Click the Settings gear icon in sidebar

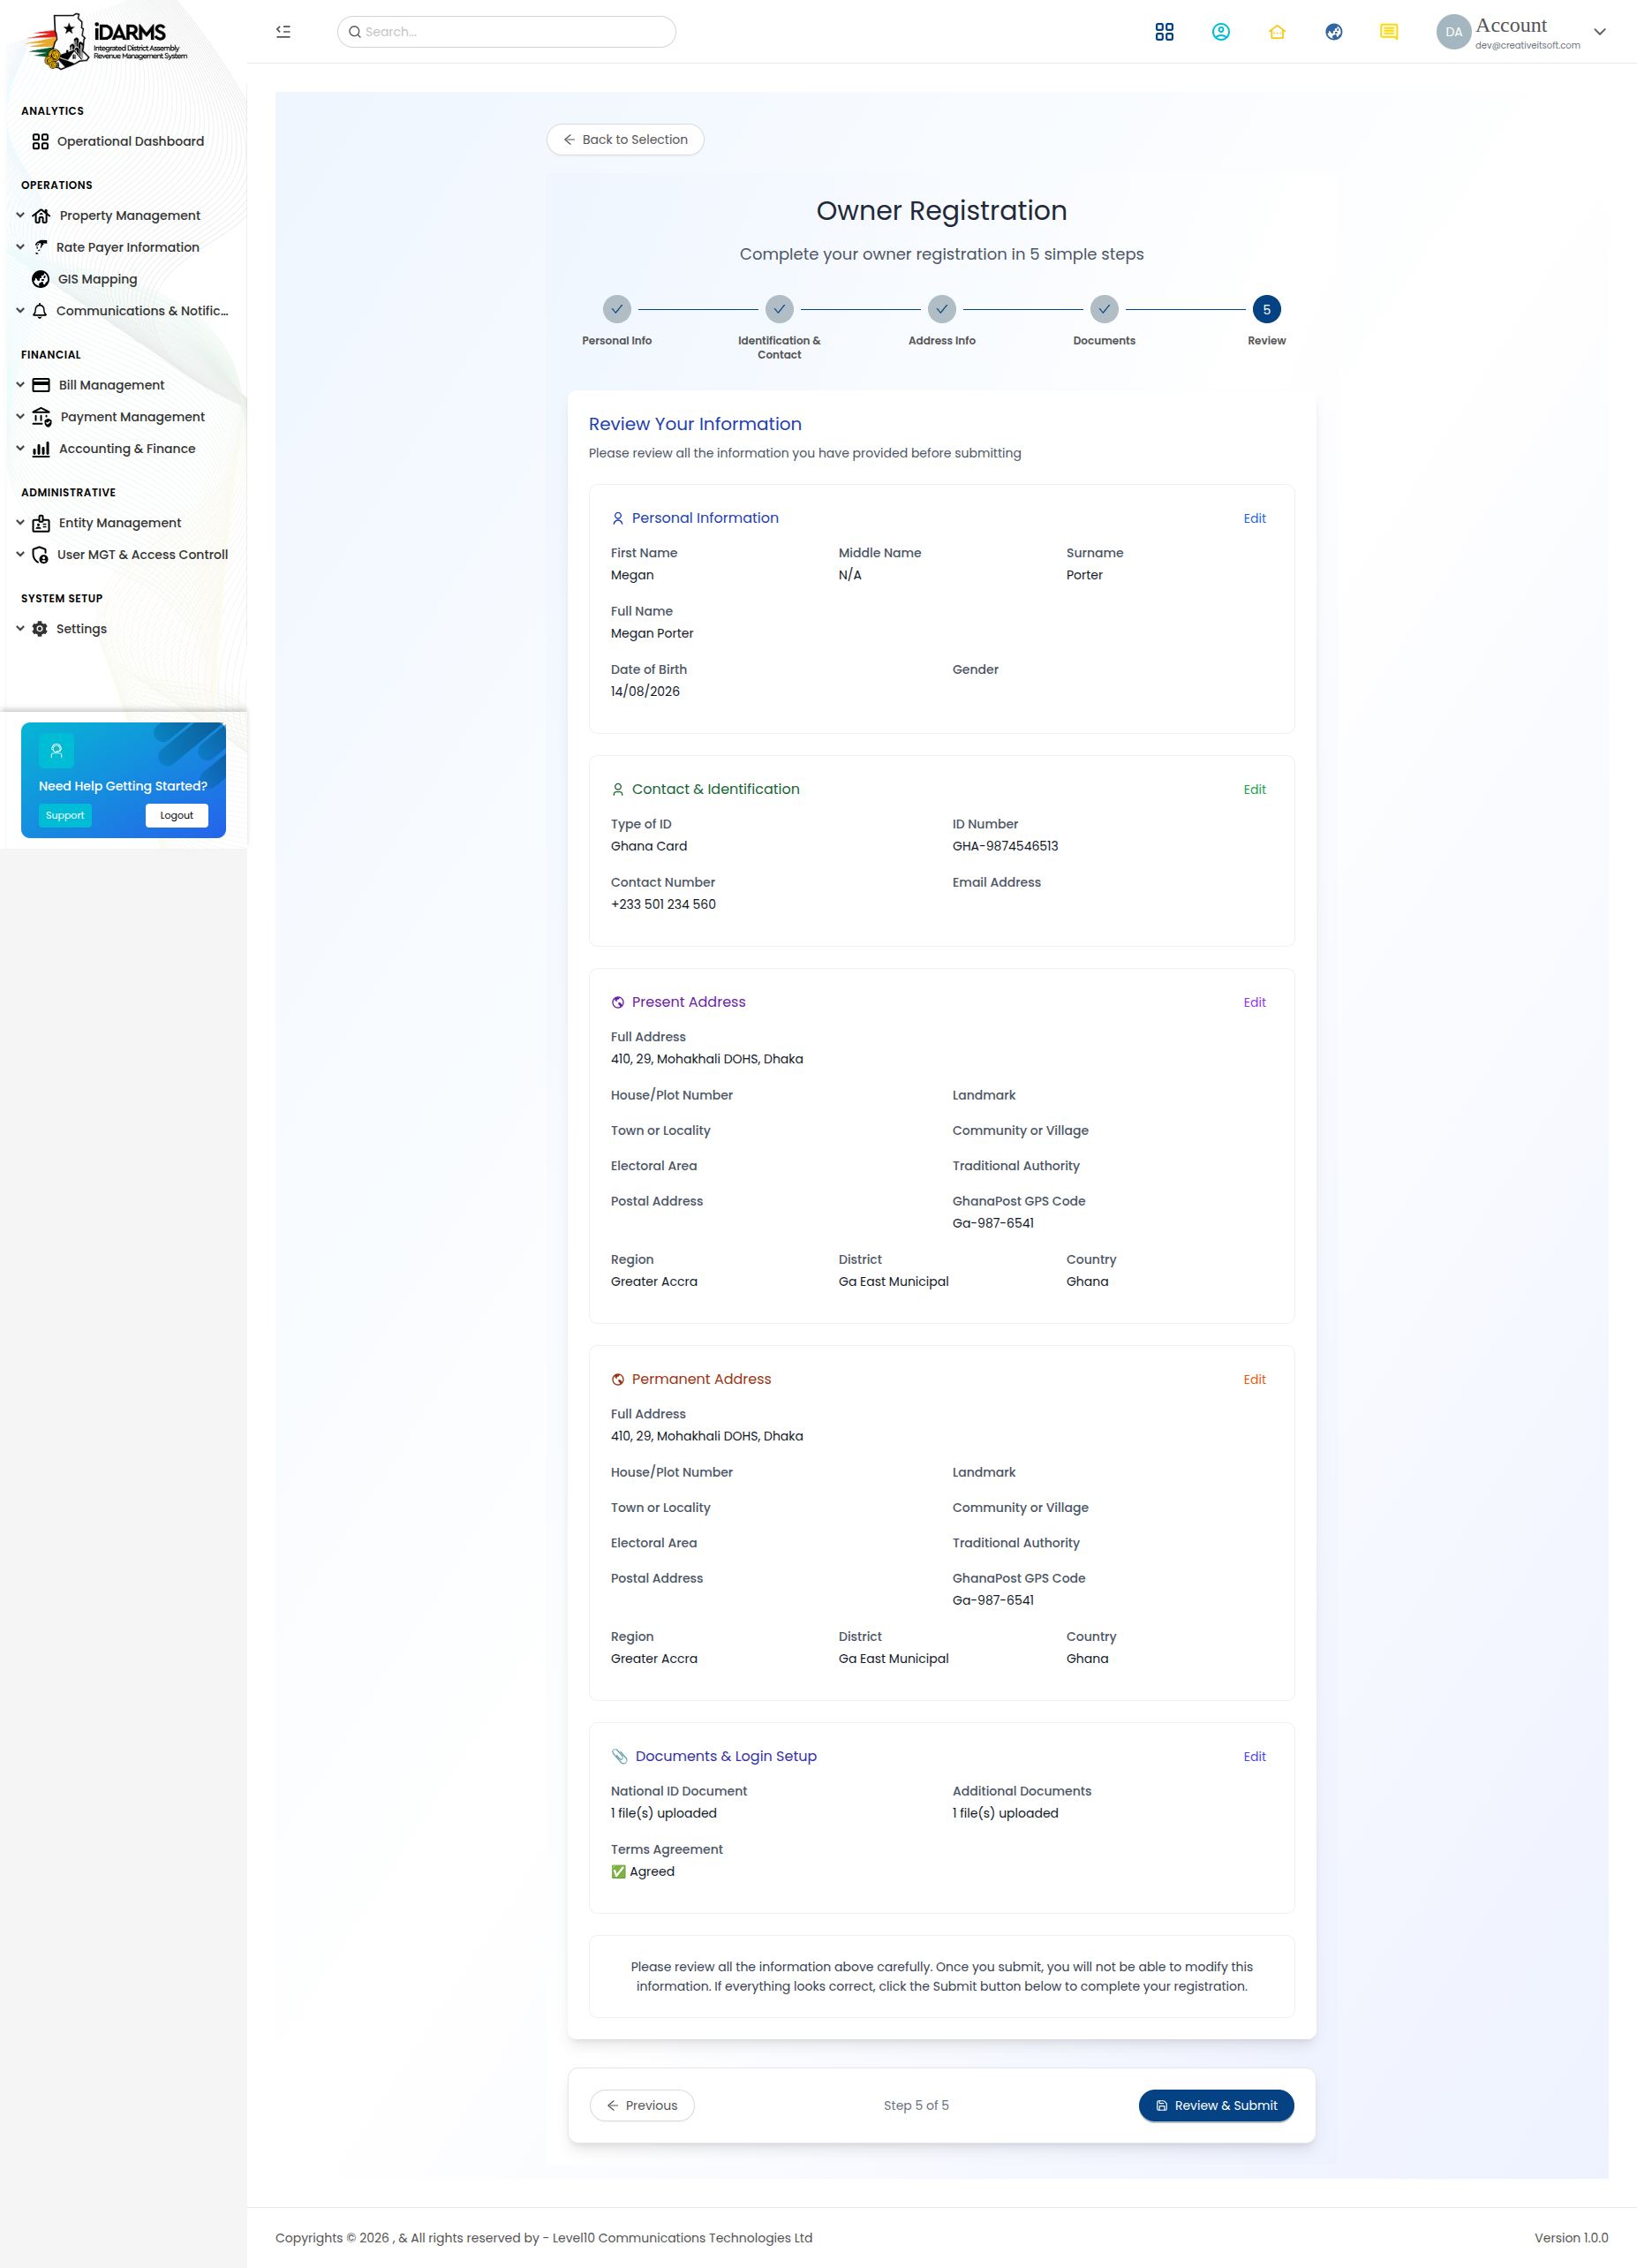click(40, 629)
